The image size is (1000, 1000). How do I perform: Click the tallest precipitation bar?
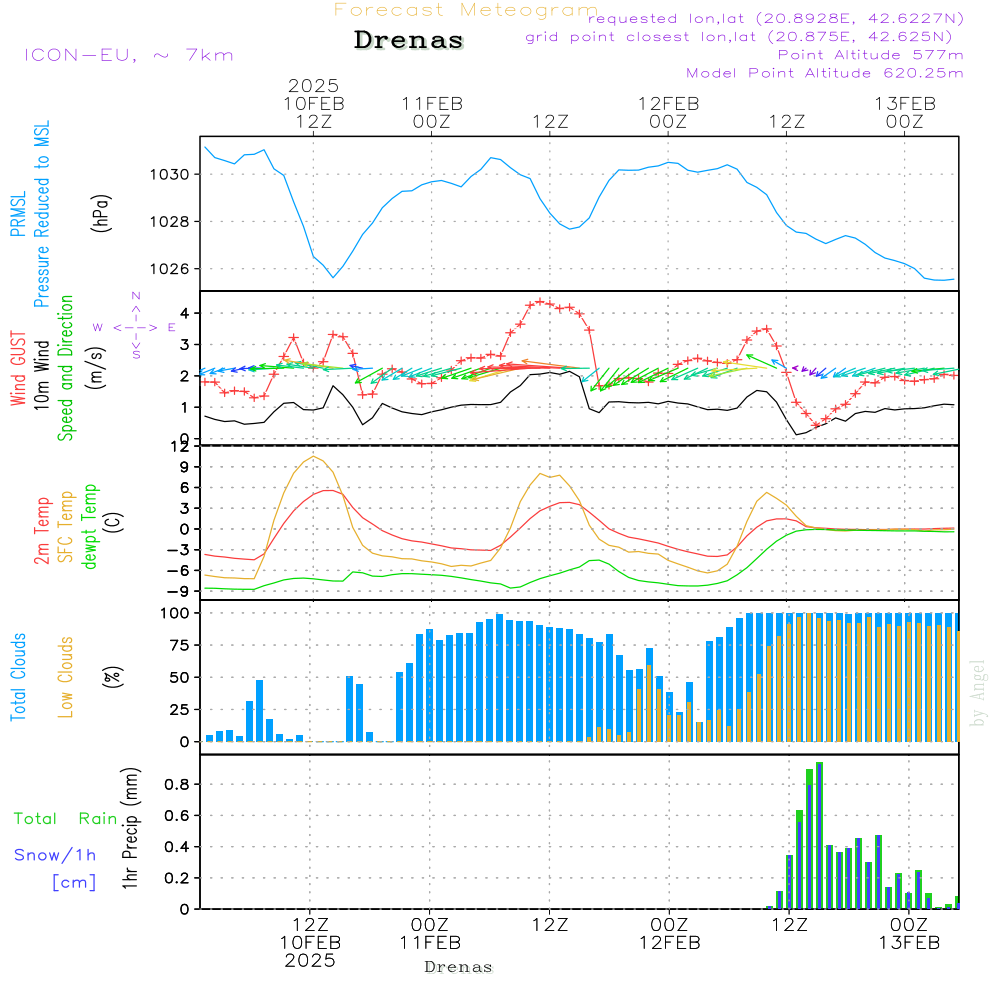[819, 835]
